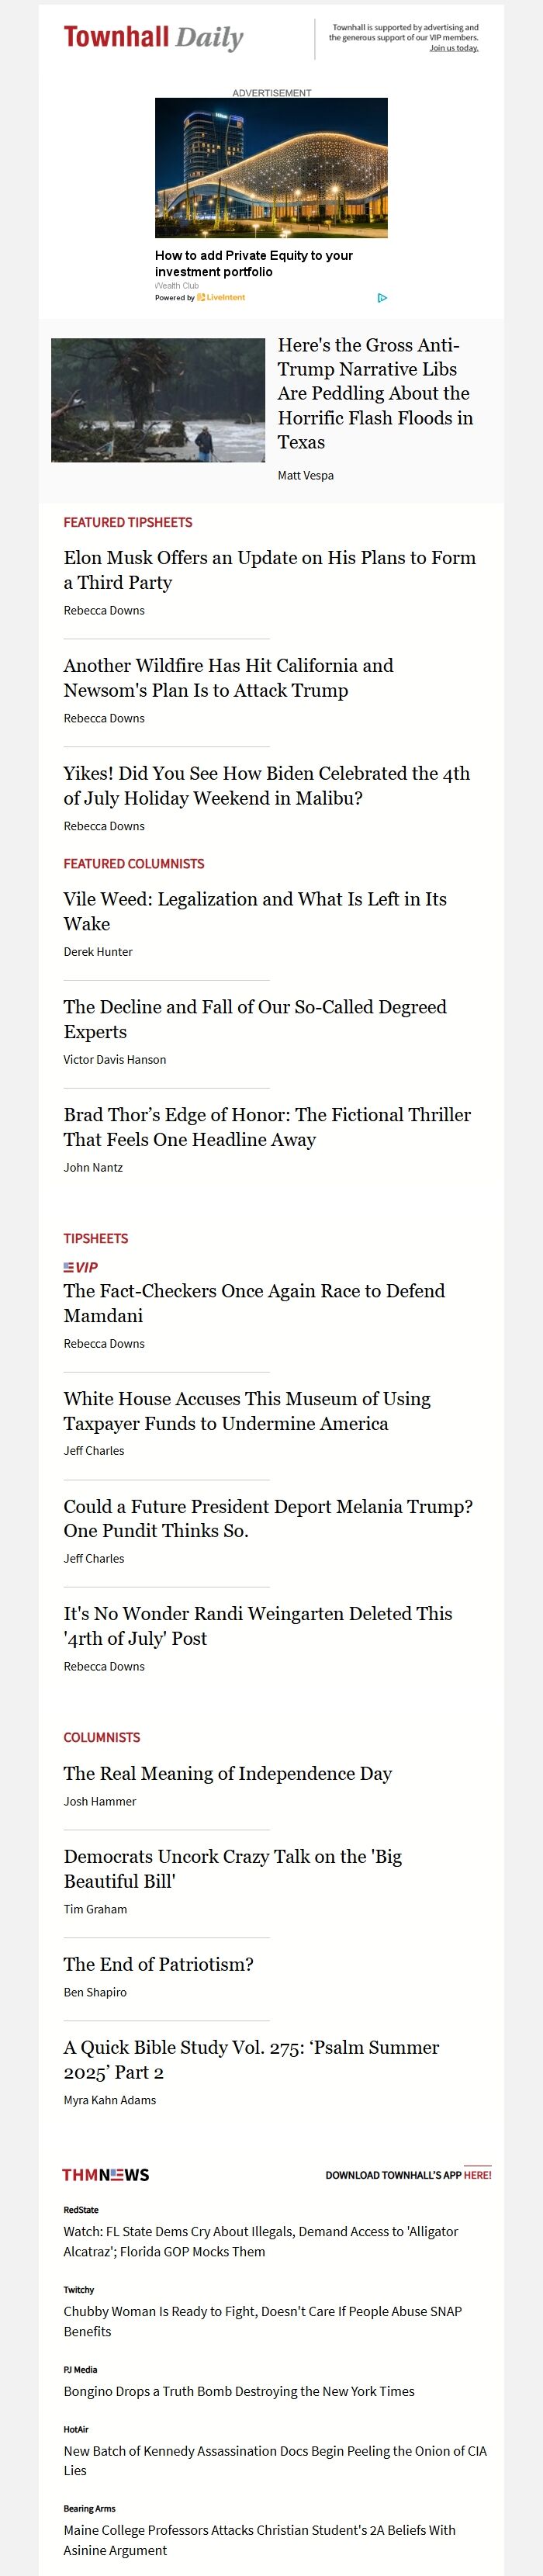Open Vile Weed legalization column
This screenshot has height=2576, width=543.
click(255, 911)
